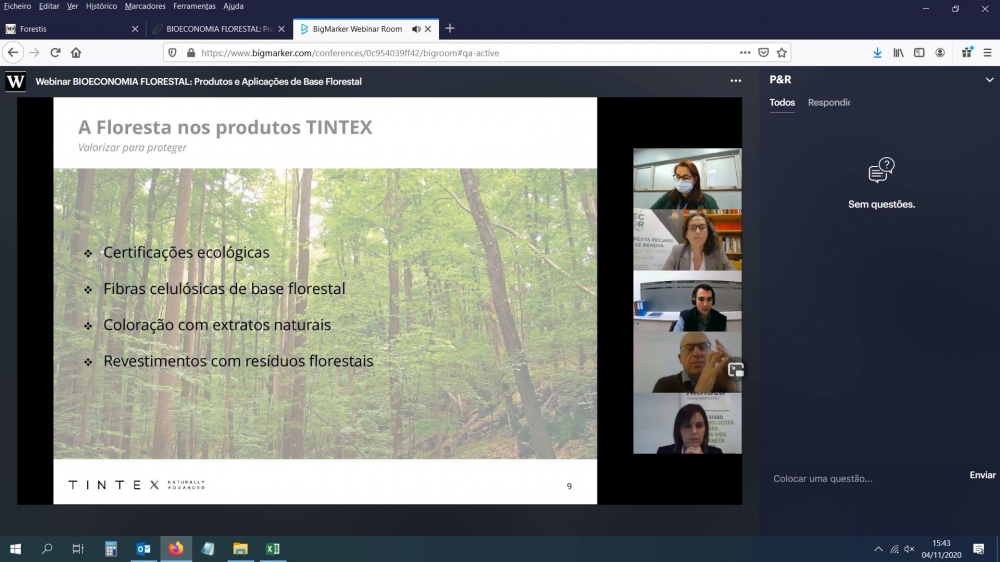
Task: Switch to BIOECONOMIA FLORESTAL tab
Action: (x=219, y=29)
